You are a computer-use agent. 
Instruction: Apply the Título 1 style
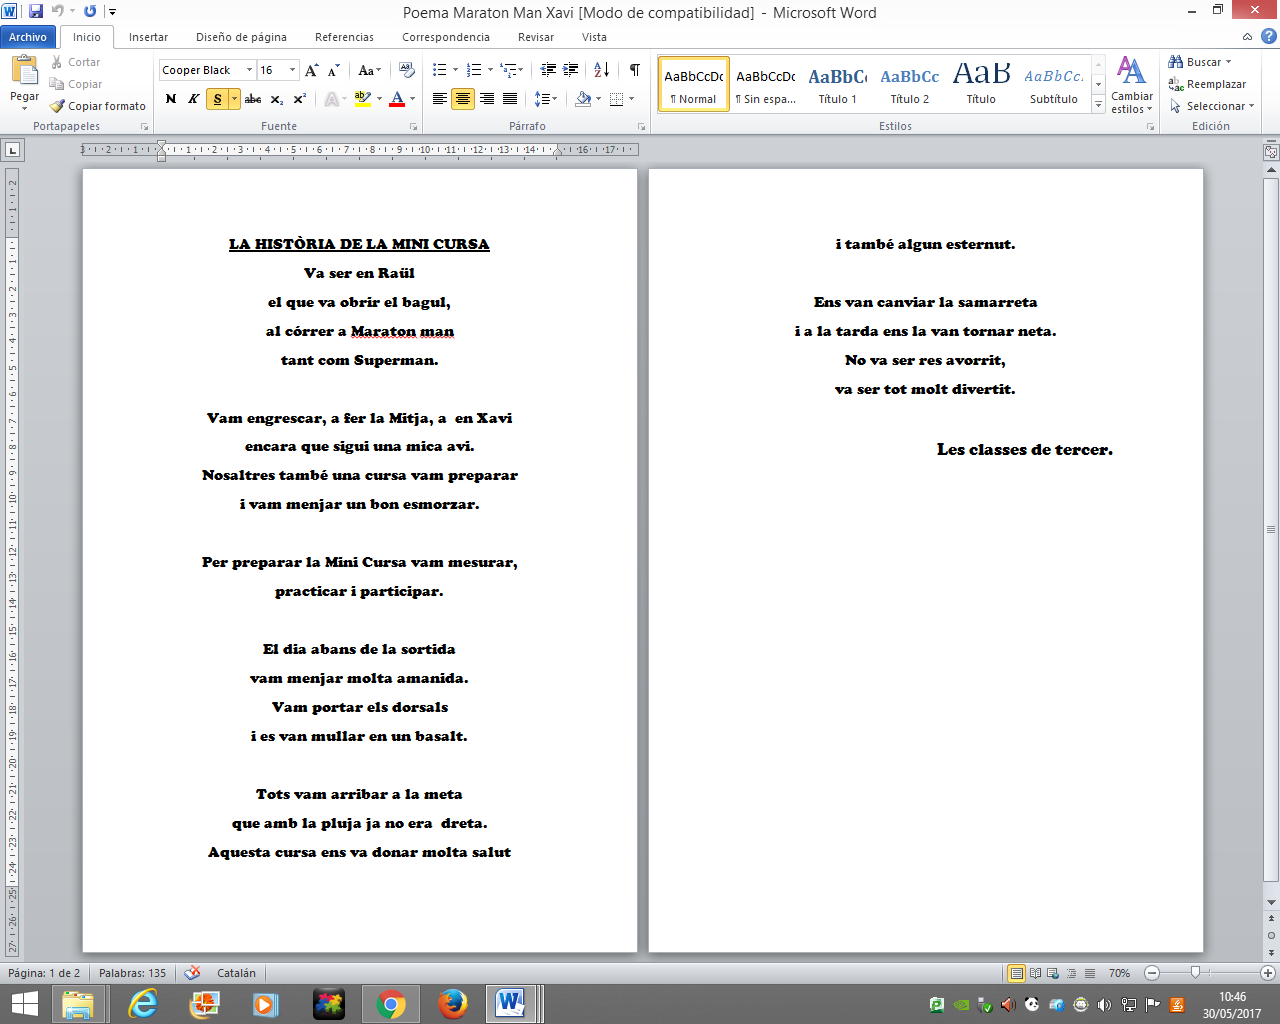coord(837,84)
